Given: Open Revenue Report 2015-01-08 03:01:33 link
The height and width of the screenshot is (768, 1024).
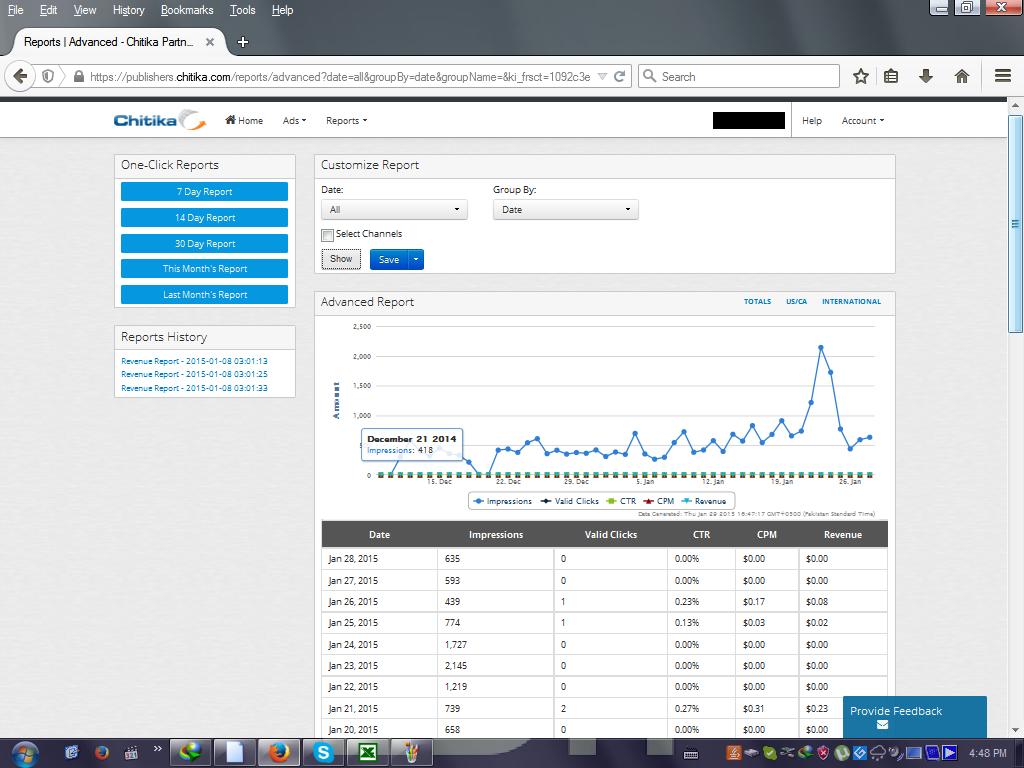Looking at the screenshot, I should 194,388.
